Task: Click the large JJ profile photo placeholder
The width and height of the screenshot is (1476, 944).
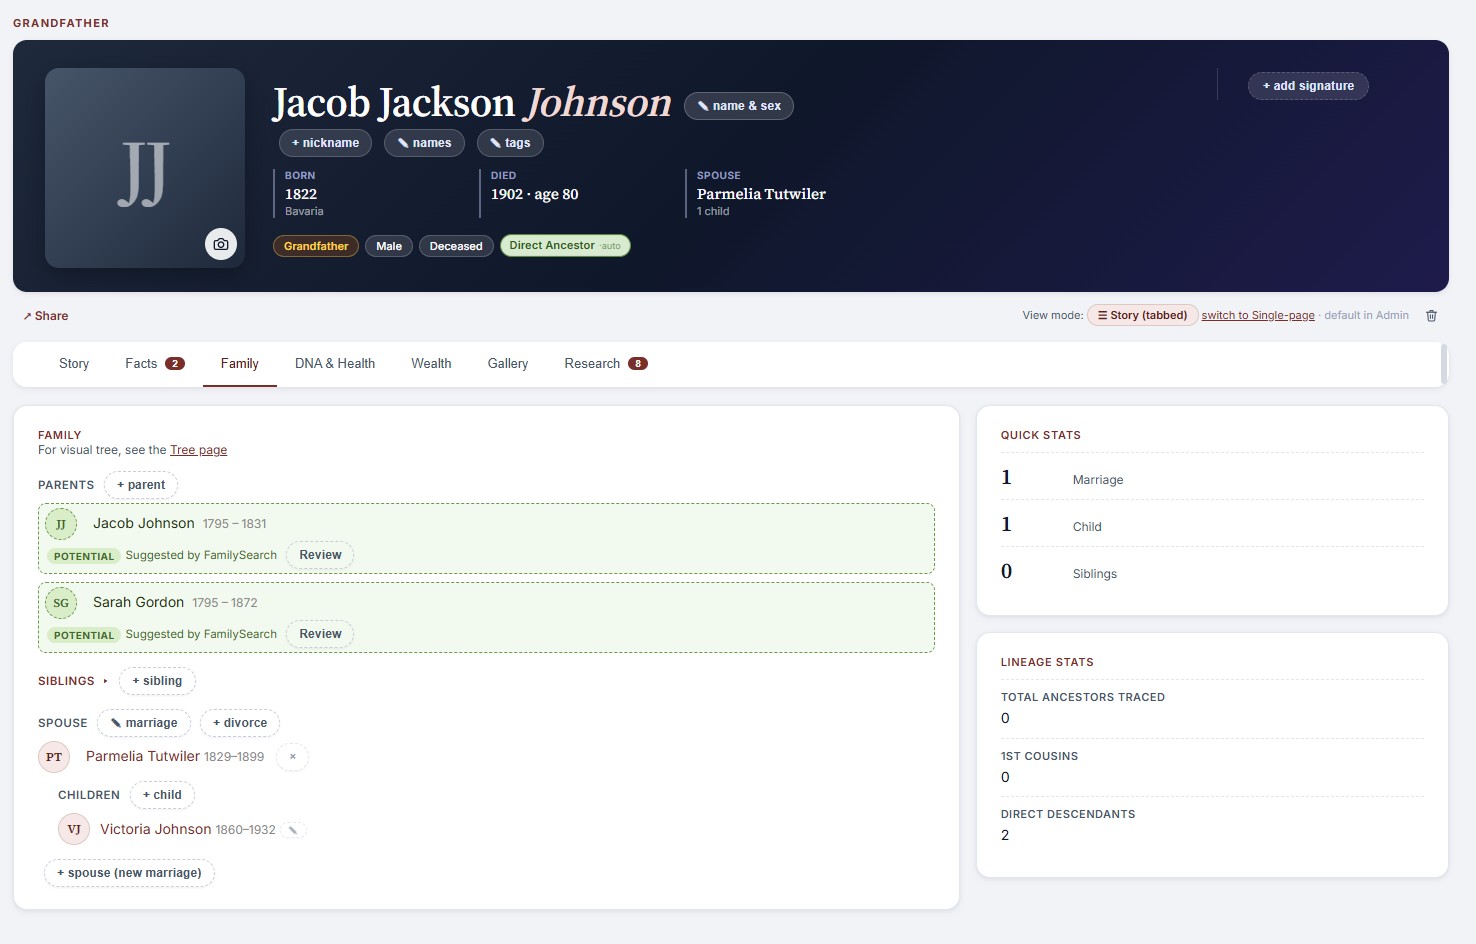Action: pyautogui.click(x=145, y=168)
